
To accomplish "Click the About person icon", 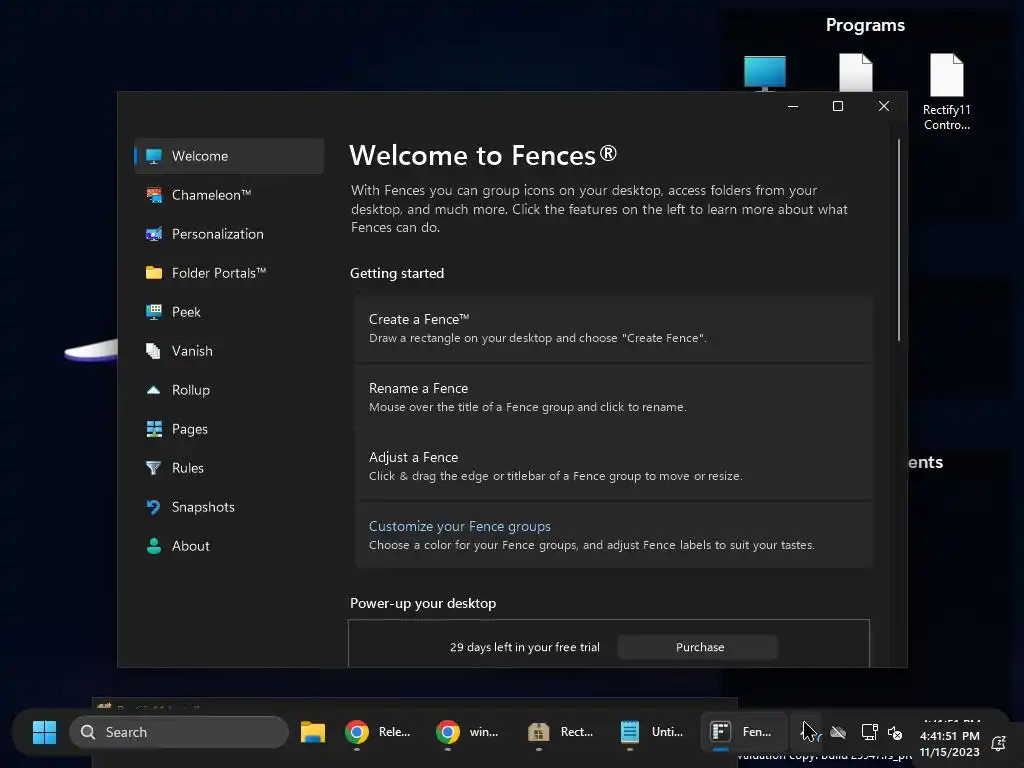I will 153,546.
